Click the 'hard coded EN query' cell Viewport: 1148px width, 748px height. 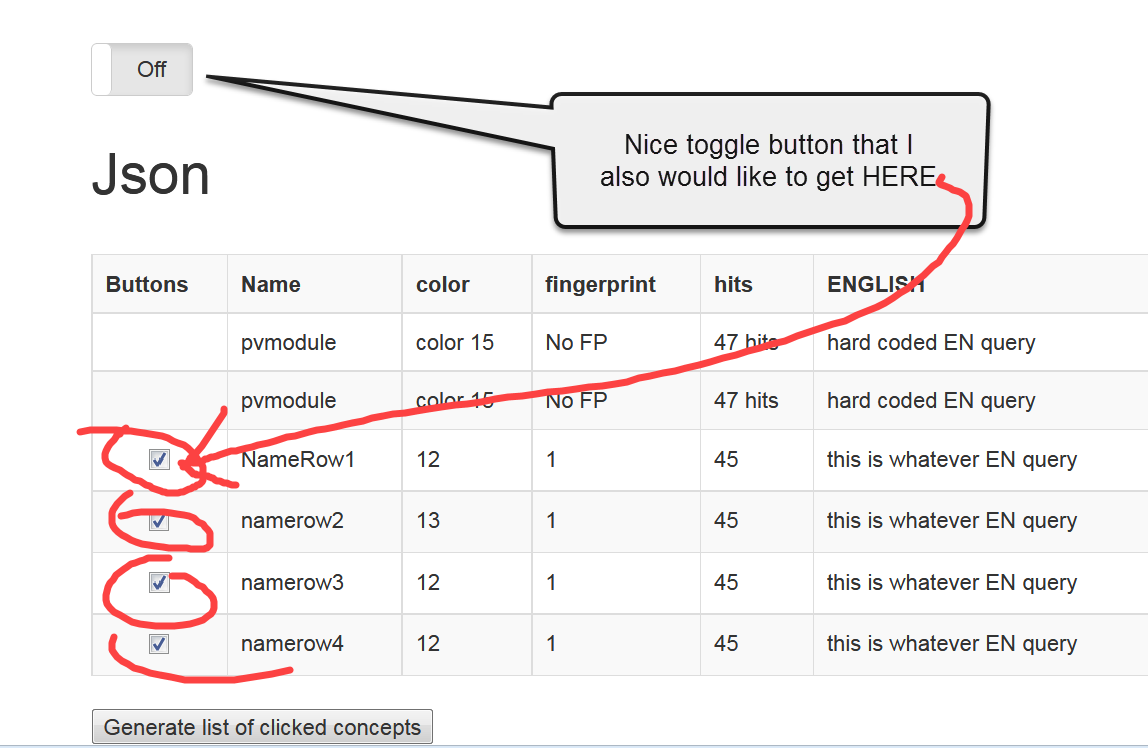pos(930,342)
